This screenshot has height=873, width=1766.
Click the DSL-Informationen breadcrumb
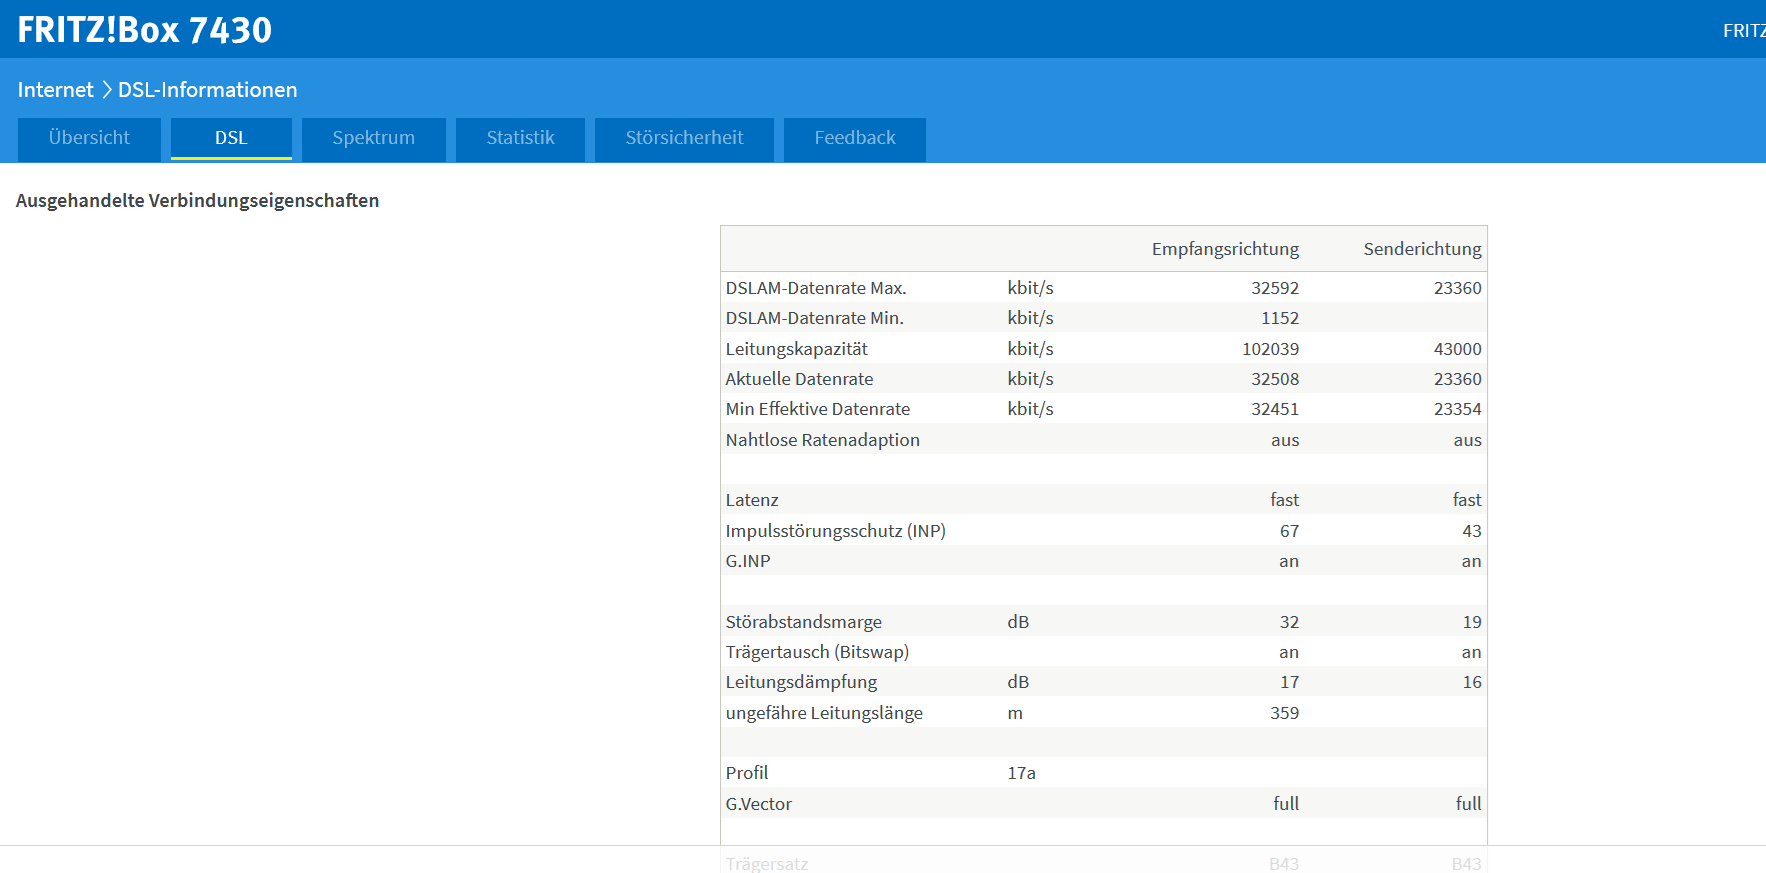[x=208, y=90]
